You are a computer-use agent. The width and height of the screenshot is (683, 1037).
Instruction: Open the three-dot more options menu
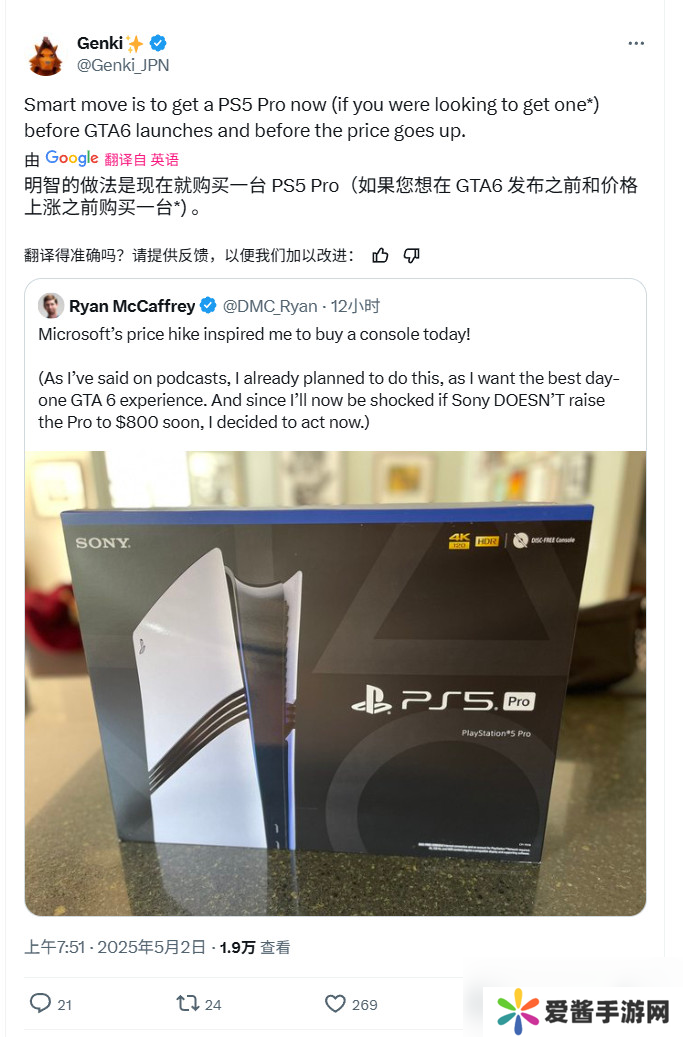point(636,44)
